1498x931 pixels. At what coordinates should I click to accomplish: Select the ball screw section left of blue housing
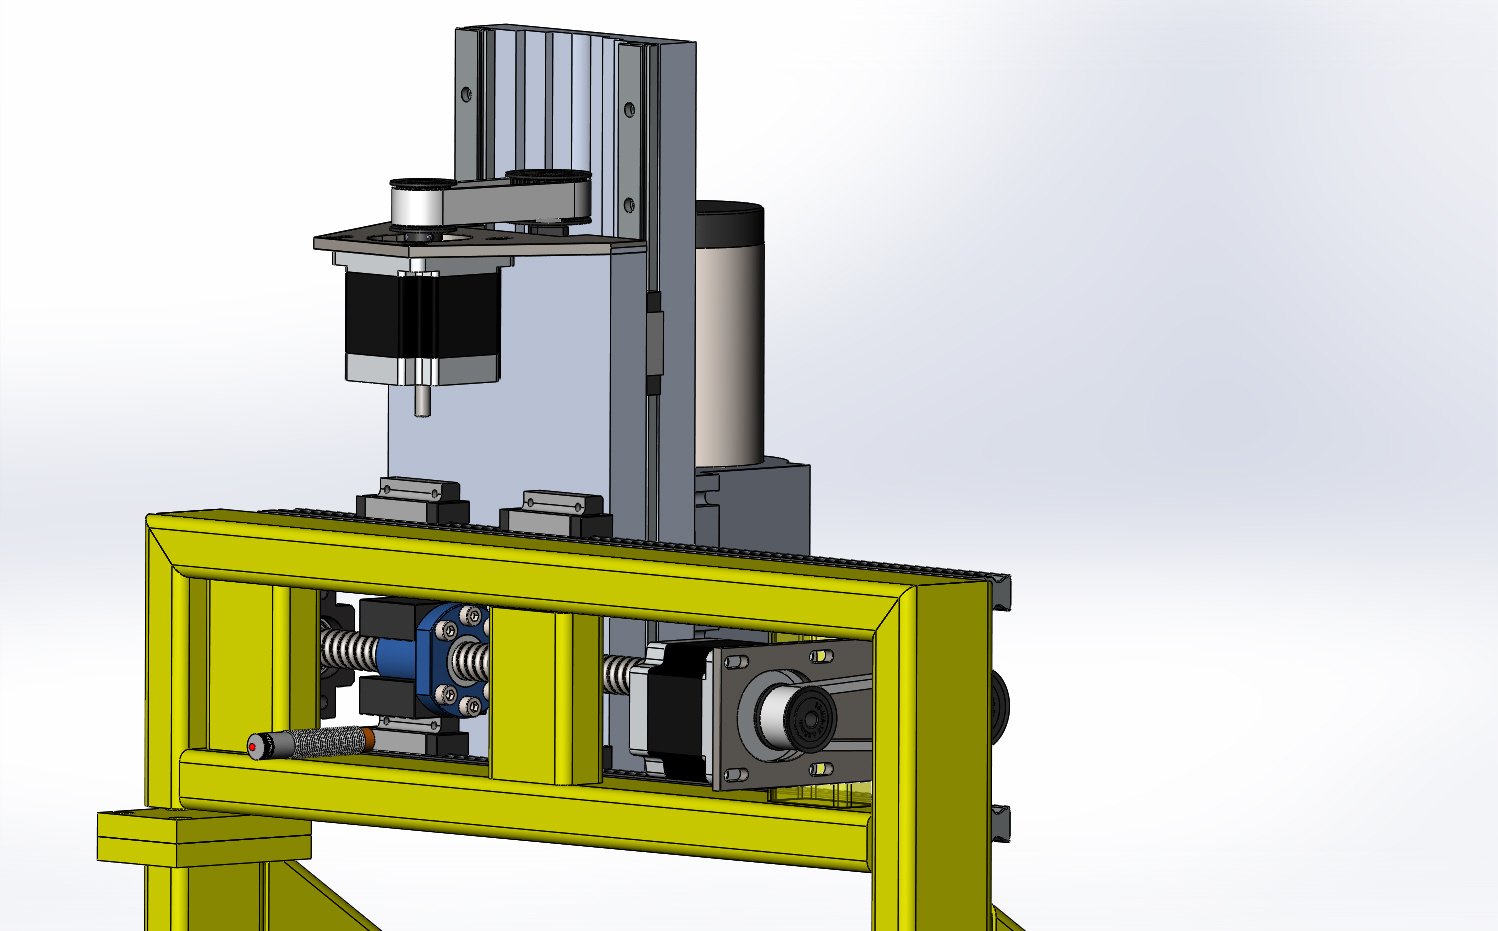347,655
